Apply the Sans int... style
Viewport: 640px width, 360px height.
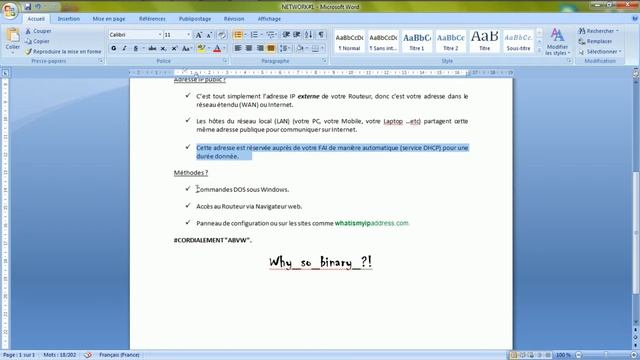pos(383,41)
